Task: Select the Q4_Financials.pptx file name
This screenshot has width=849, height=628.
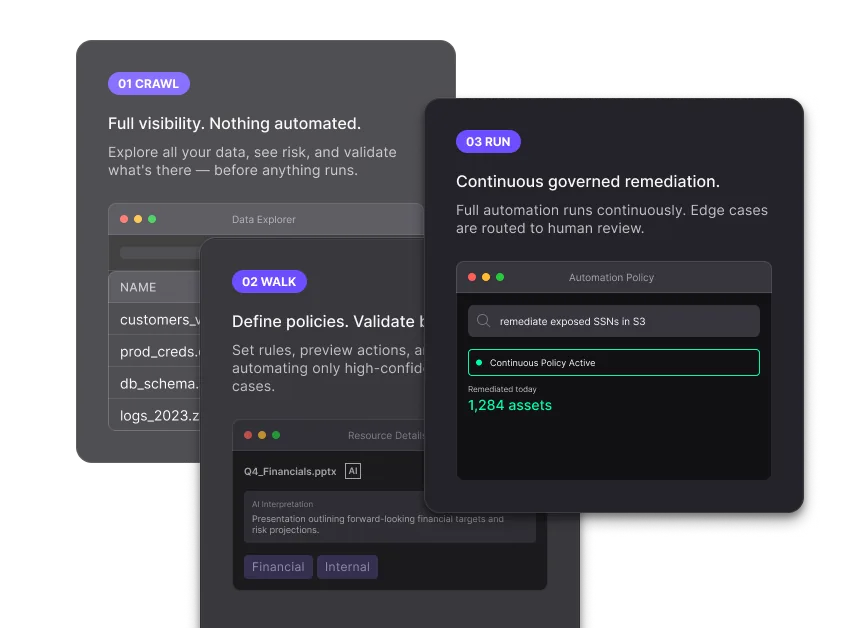Action: pos(290,472)
